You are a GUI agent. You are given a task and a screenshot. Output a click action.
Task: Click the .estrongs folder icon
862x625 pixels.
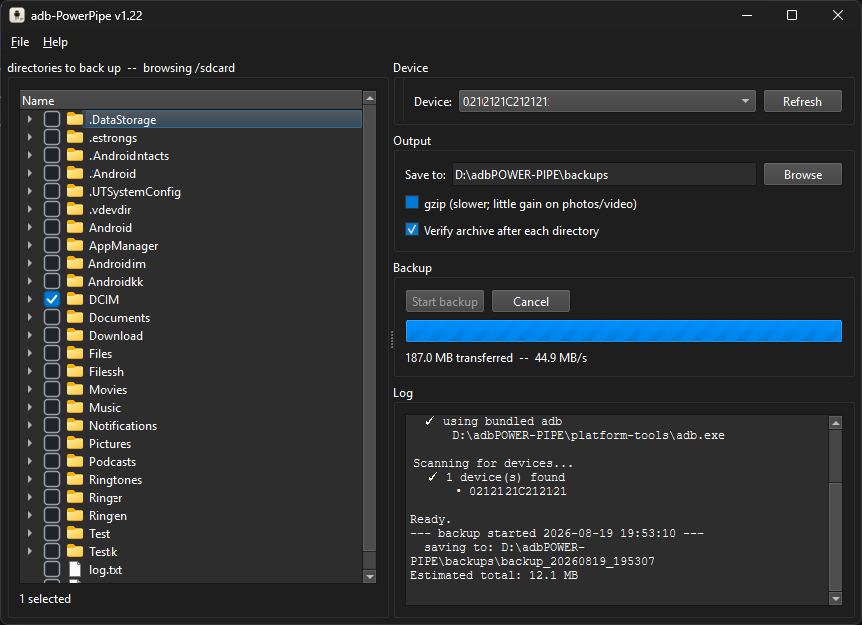click(x=75, y=137)
